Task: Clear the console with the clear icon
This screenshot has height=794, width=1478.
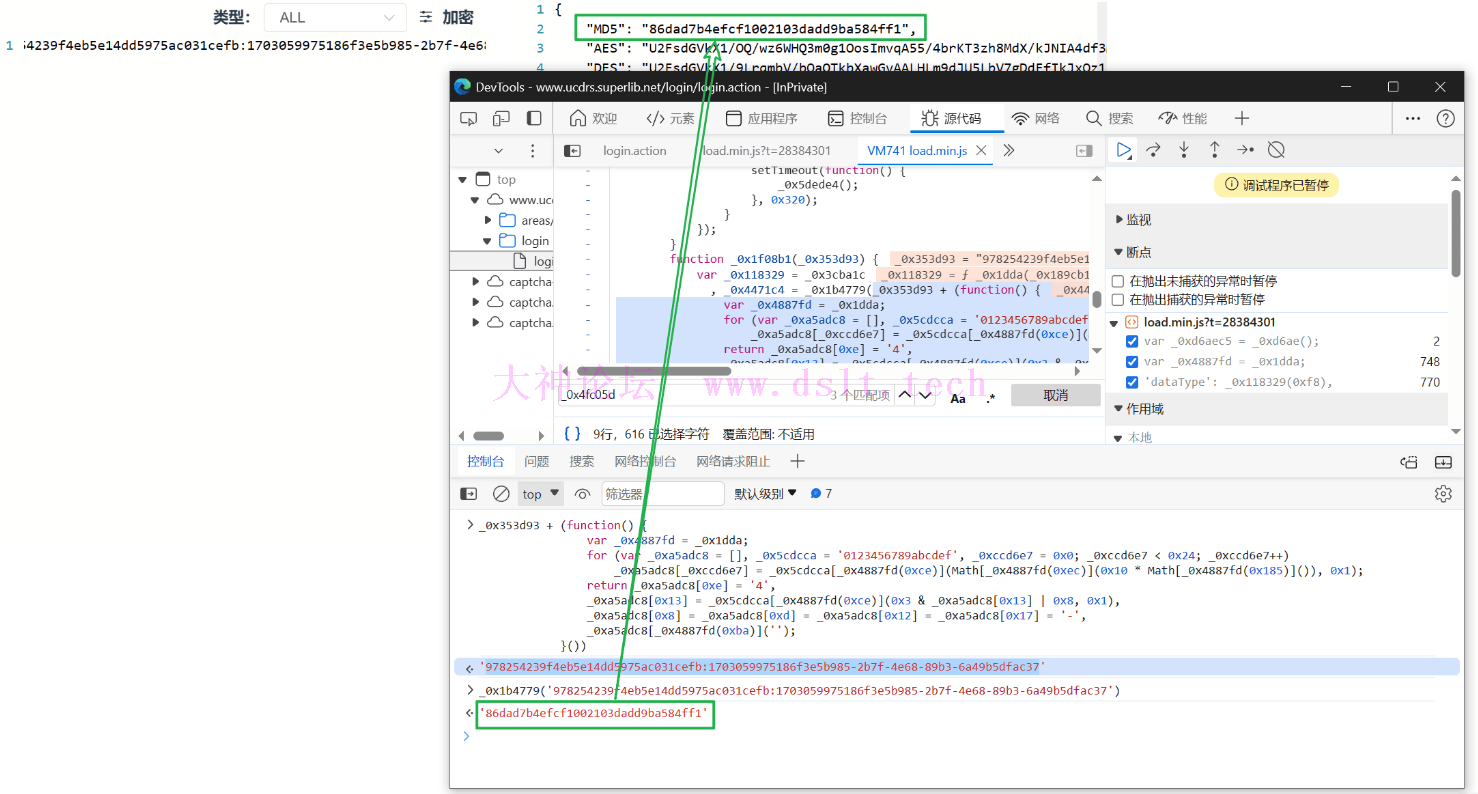Action: [x=501, y=494]
